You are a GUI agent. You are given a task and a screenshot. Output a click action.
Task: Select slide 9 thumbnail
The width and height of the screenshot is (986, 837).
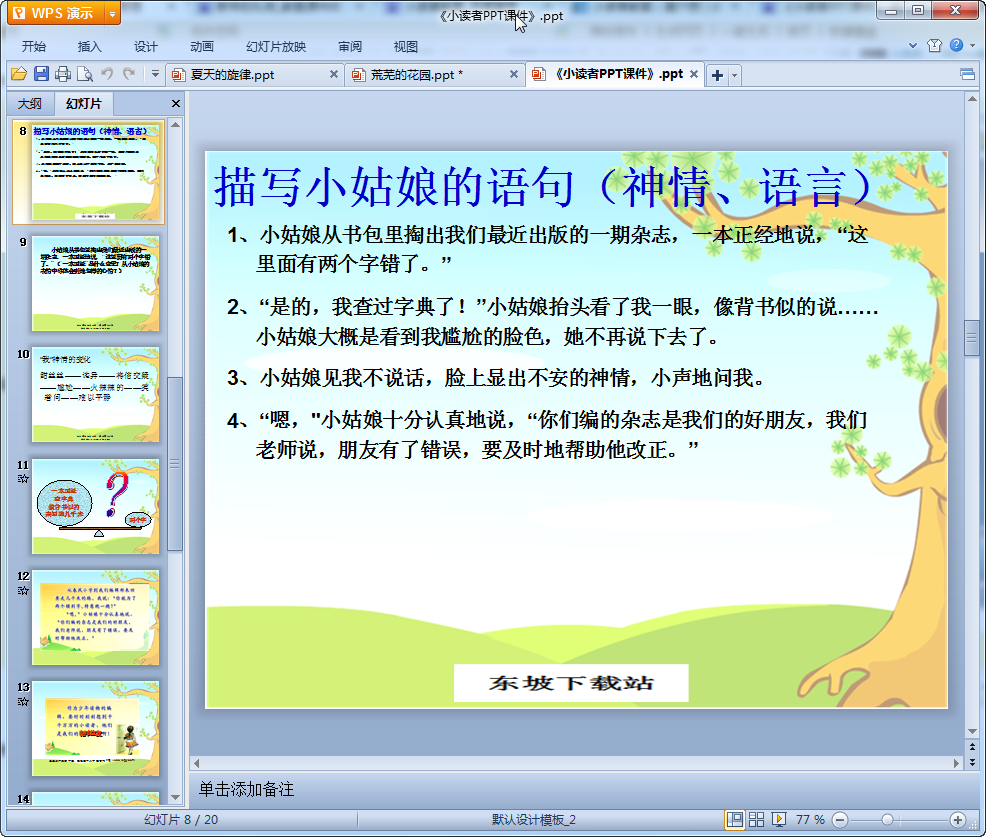[x=96, y=284]
